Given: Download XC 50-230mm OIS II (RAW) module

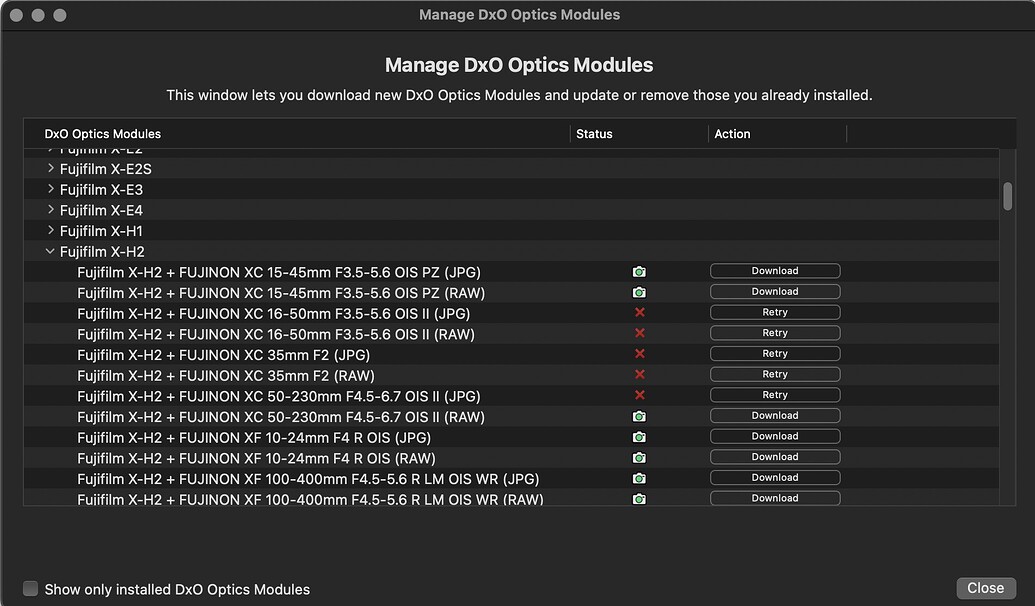Looking at the screenshot, I should click(775, 415).
